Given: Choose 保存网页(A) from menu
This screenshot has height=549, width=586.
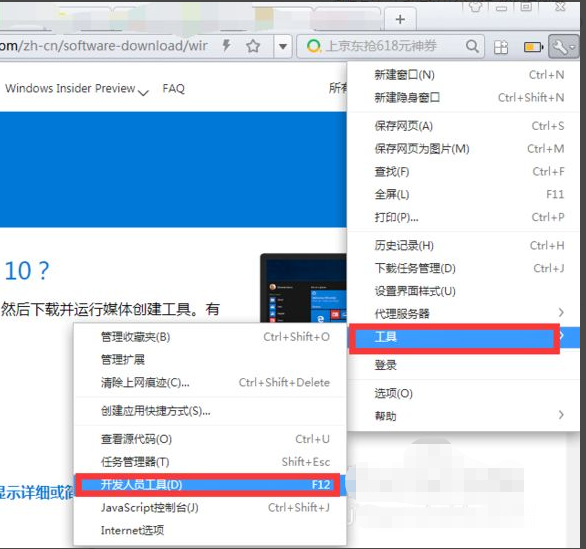Looking at the screenshot, I should [463, 126].
